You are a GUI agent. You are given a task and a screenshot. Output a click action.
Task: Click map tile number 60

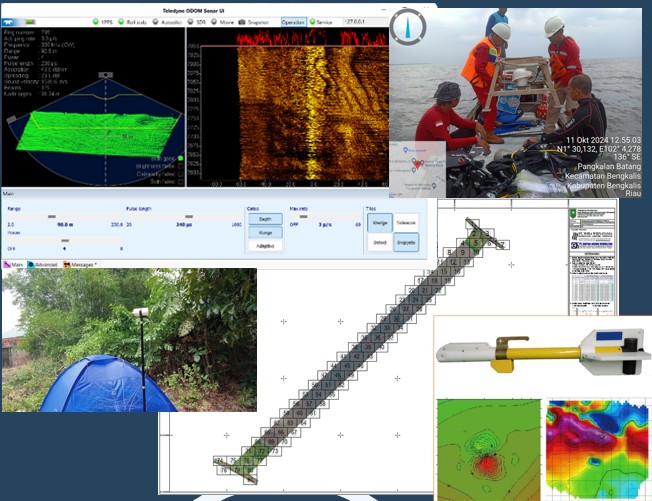[299, 413]
